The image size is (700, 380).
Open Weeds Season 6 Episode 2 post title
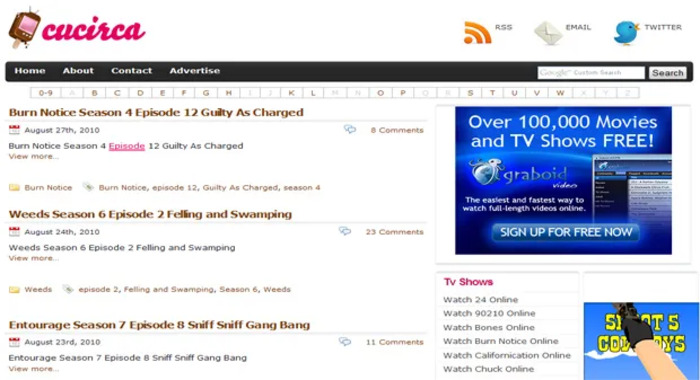(150, 214)
